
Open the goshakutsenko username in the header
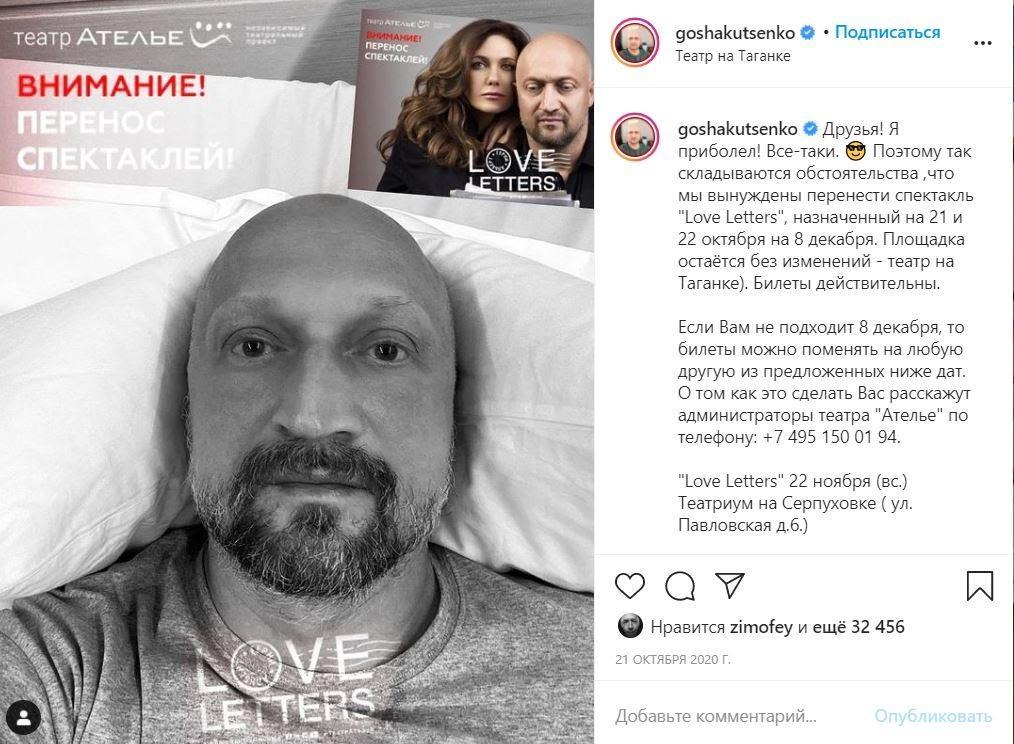pos(735,32)
